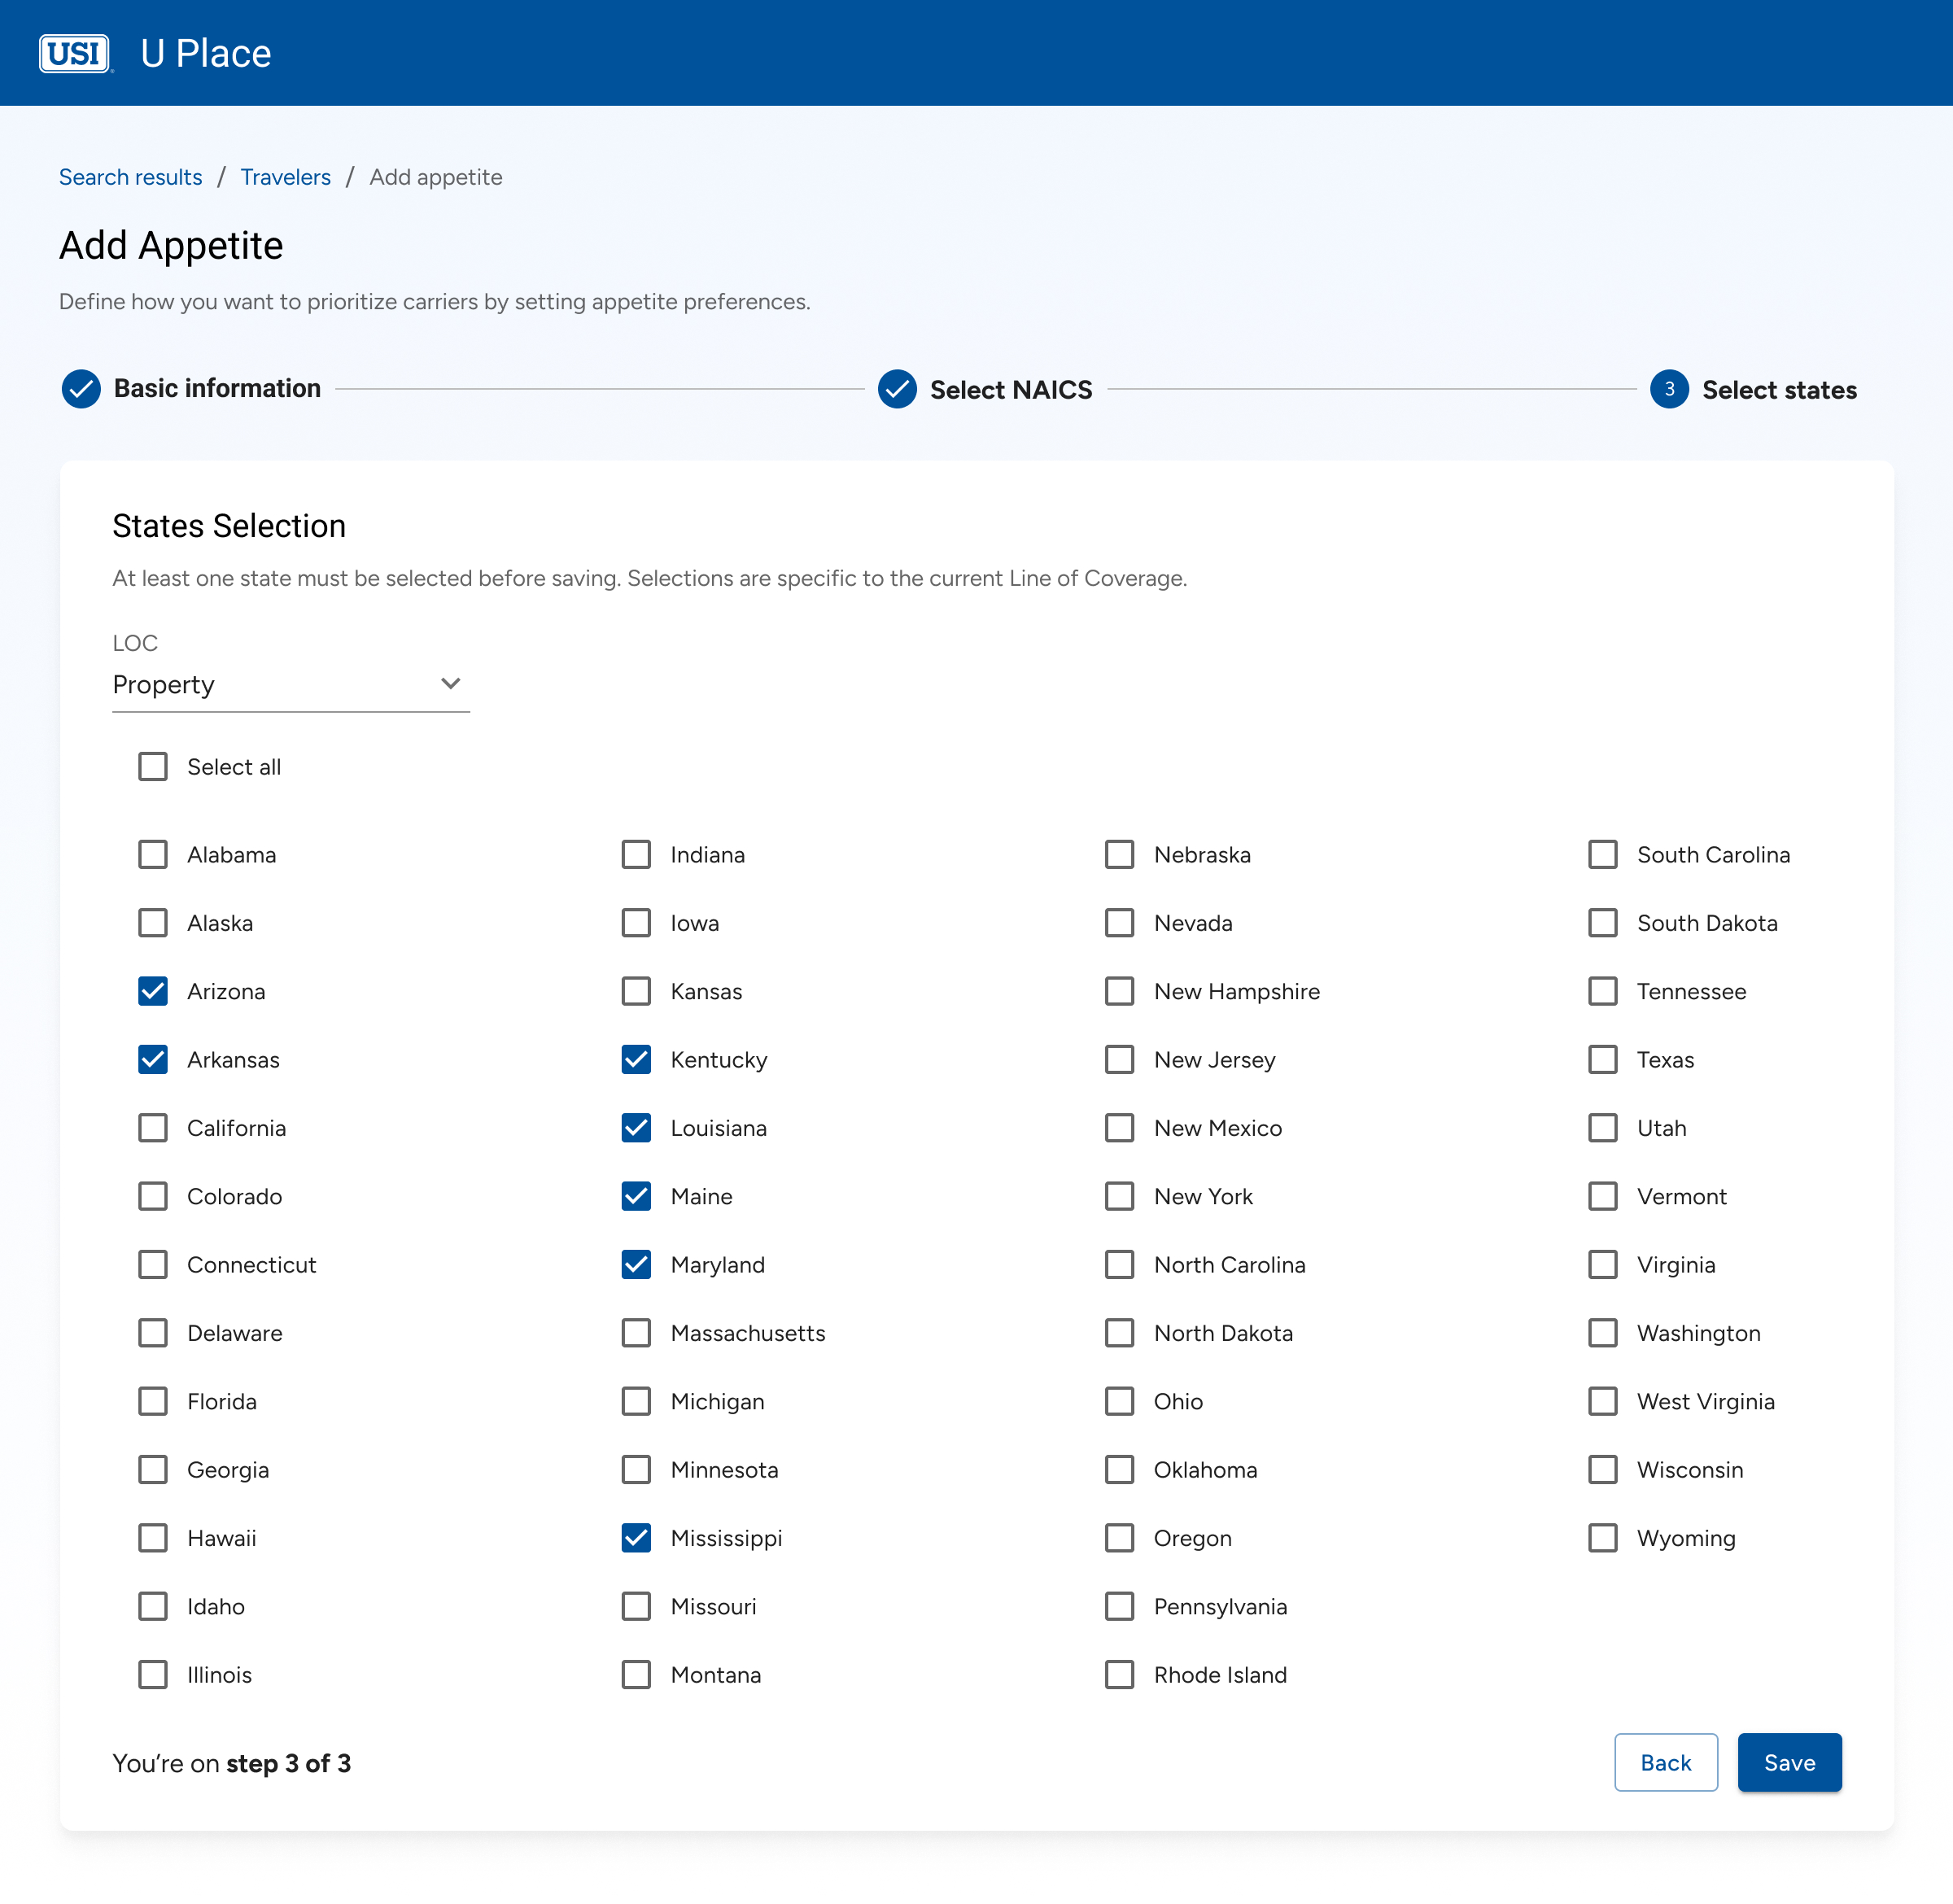The image size is (1953, 1904).
Task: Click the West Virginia label text
Action: pos(1706,1401)
